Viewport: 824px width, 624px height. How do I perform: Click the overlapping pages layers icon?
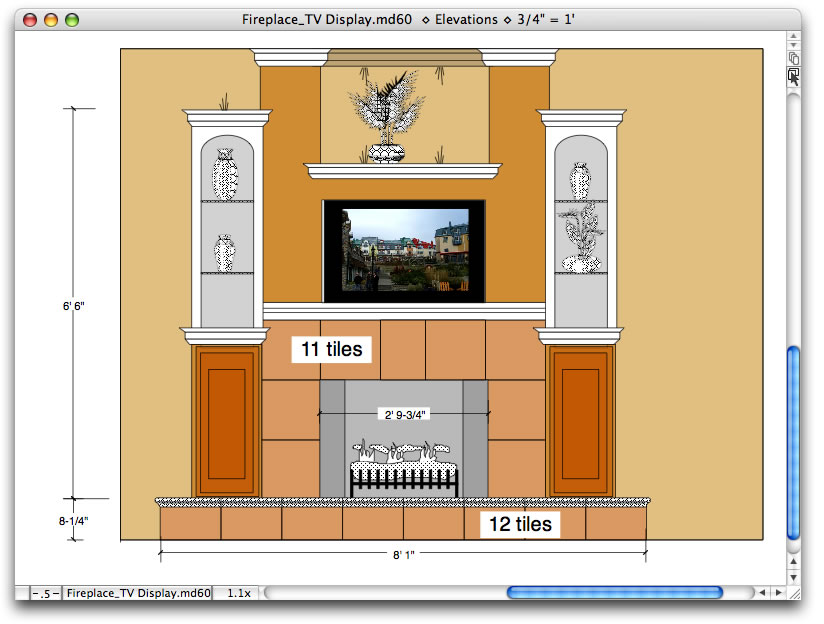point(793,59)
